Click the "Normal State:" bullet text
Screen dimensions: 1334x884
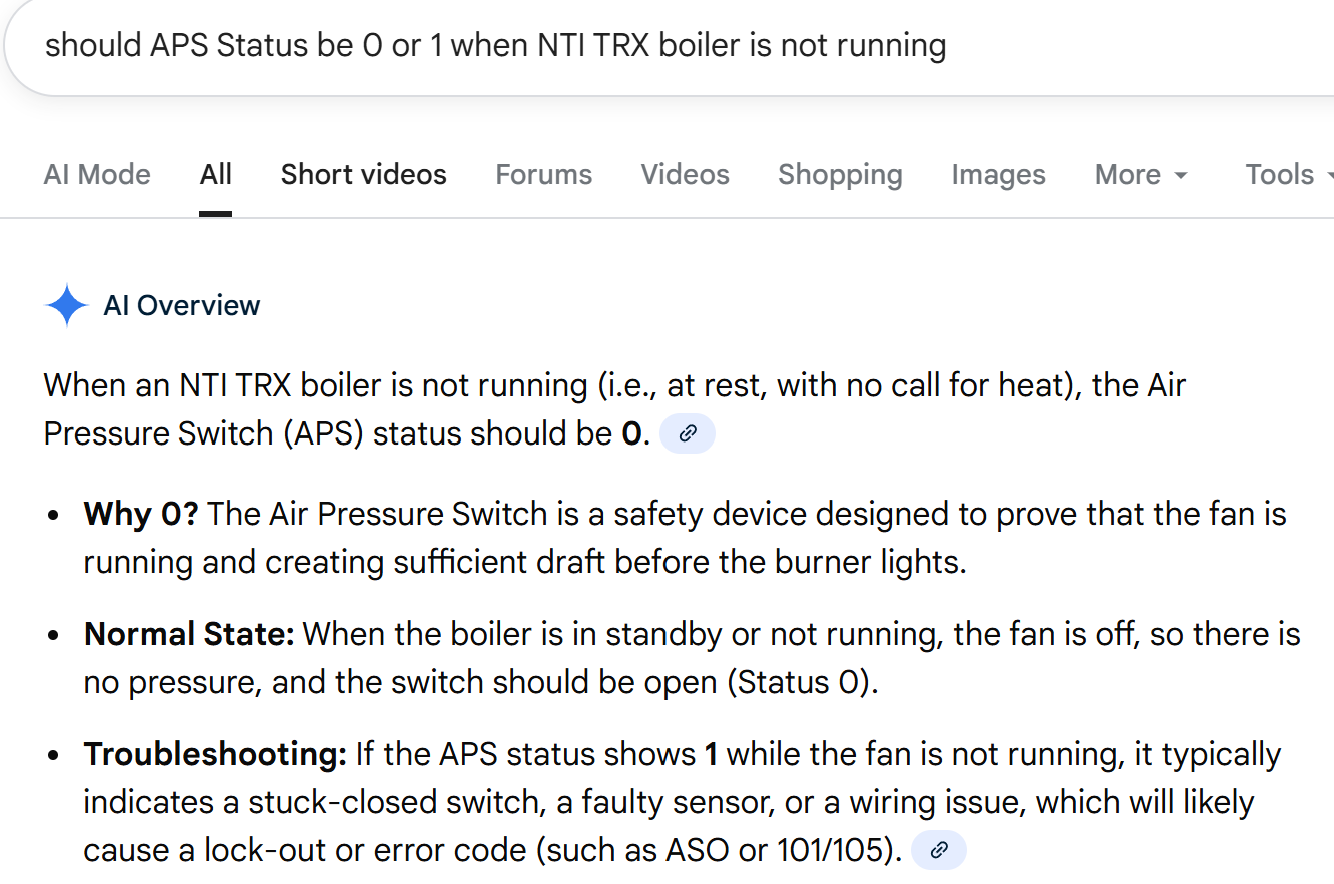(188, 633)
